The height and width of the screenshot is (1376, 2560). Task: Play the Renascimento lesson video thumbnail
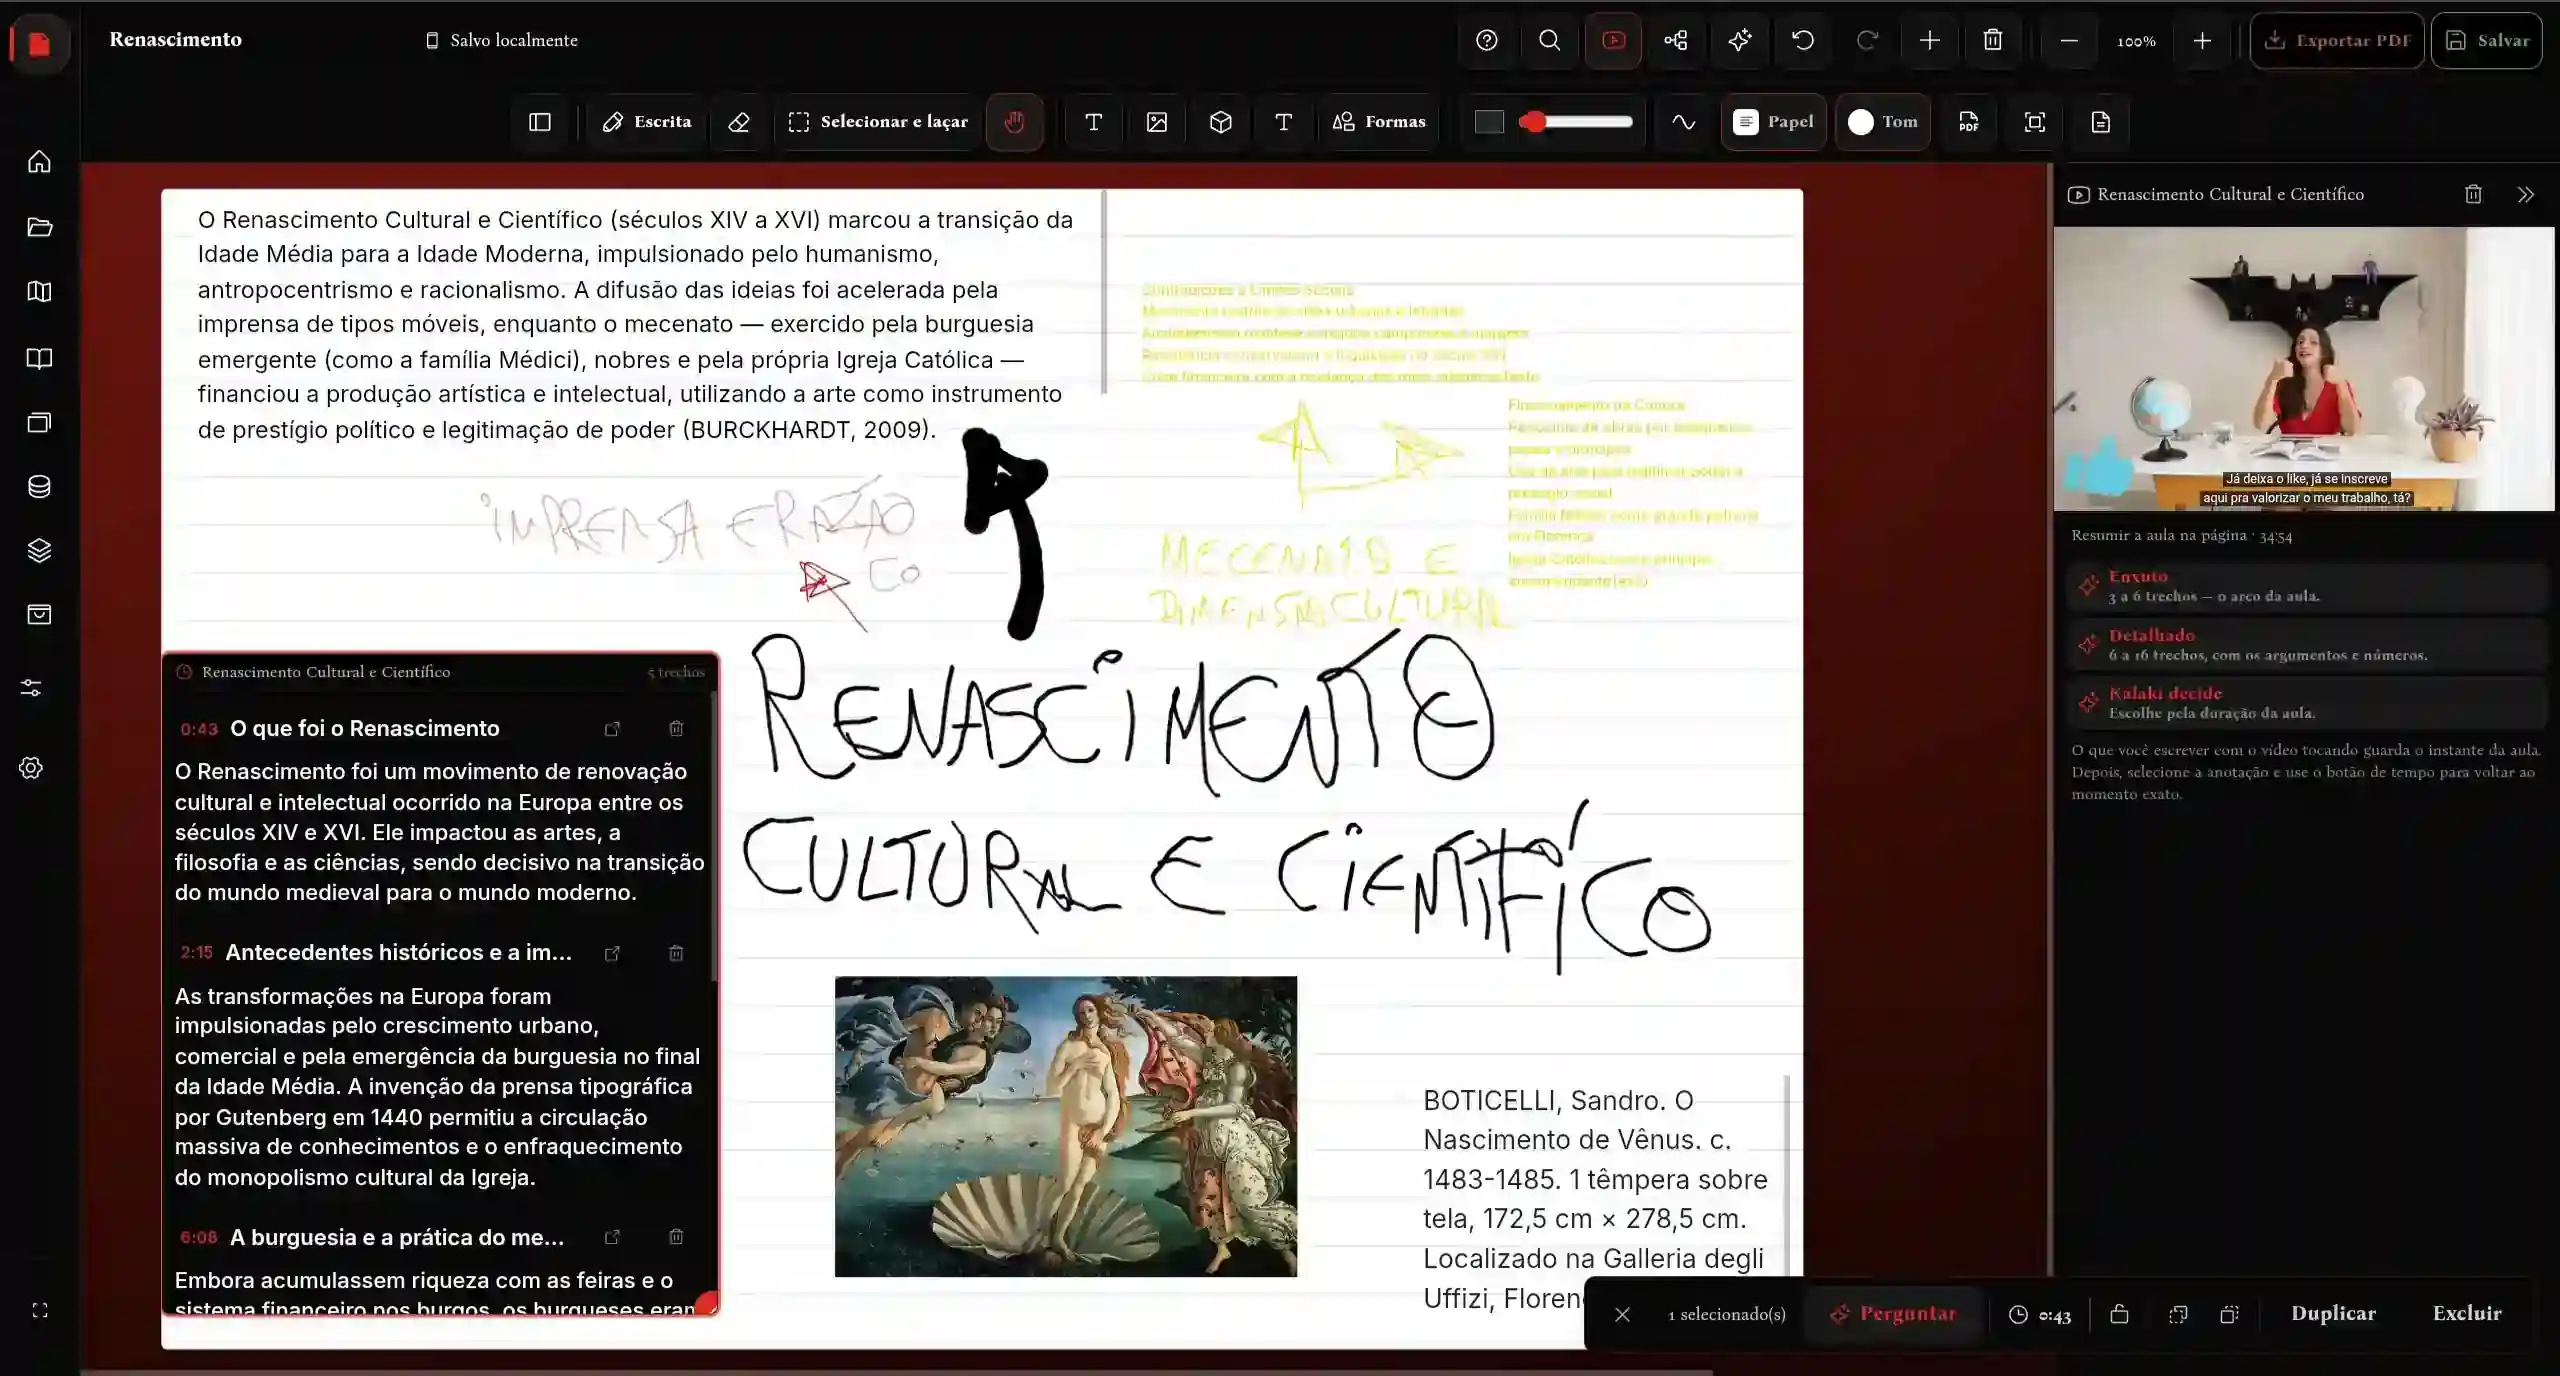[x=2304, y=368]
